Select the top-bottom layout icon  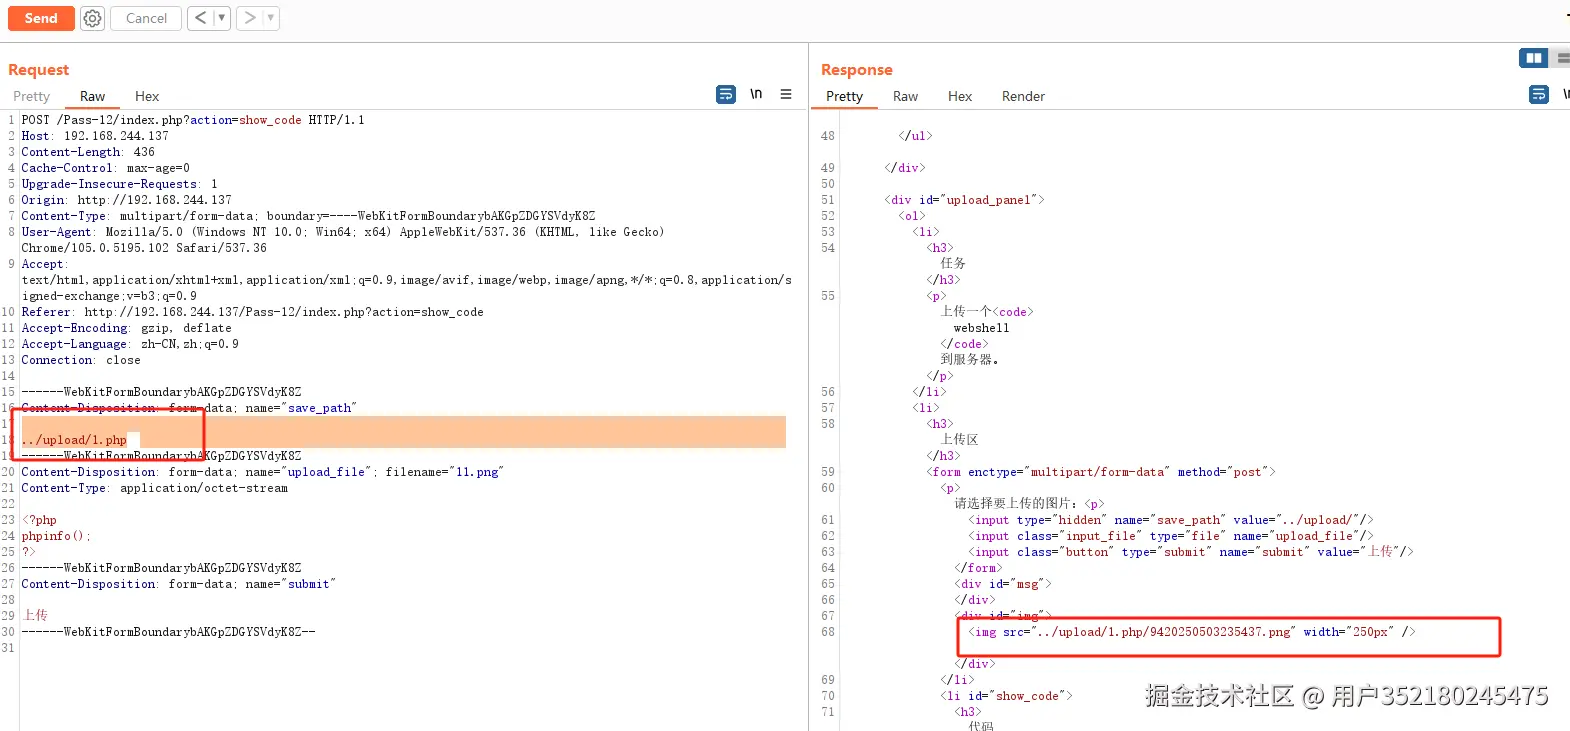pos(1562,58)
